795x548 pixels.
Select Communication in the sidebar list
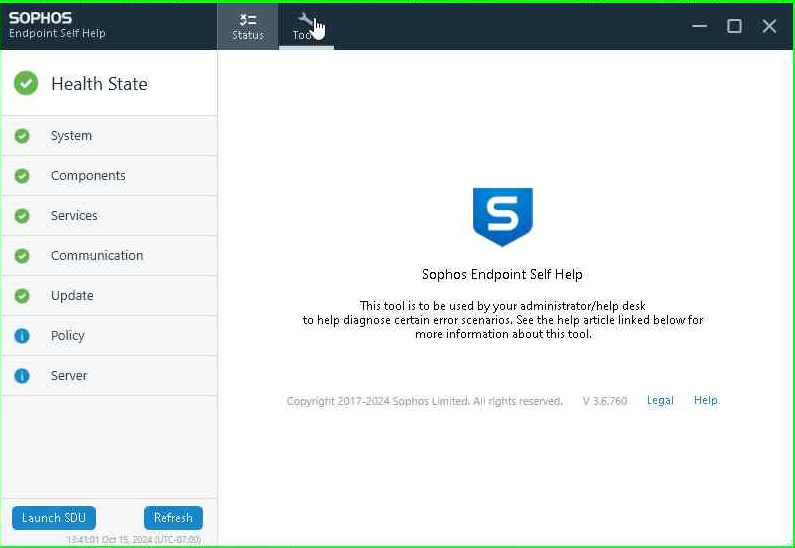[x=97, y=256]
